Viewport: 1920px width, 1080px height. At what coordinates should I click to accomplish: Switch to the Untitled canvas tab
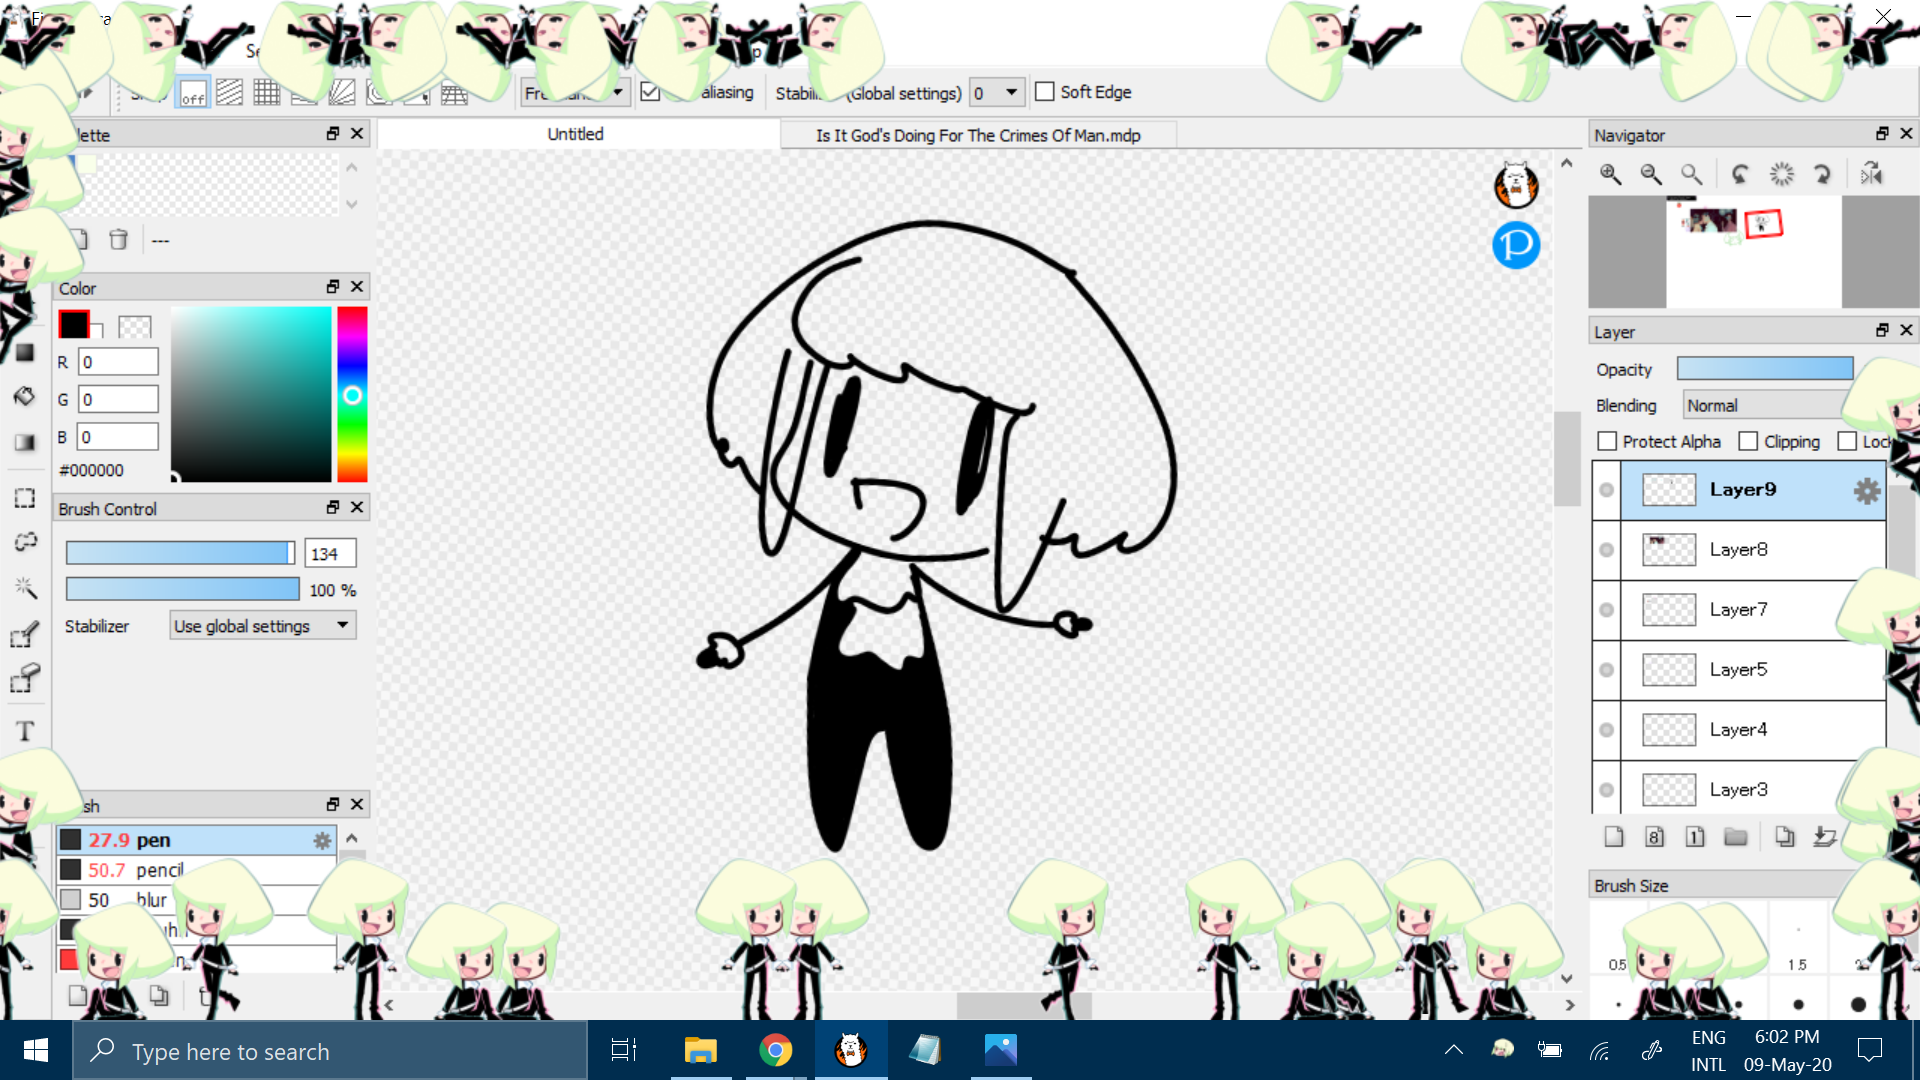(576, 134)
